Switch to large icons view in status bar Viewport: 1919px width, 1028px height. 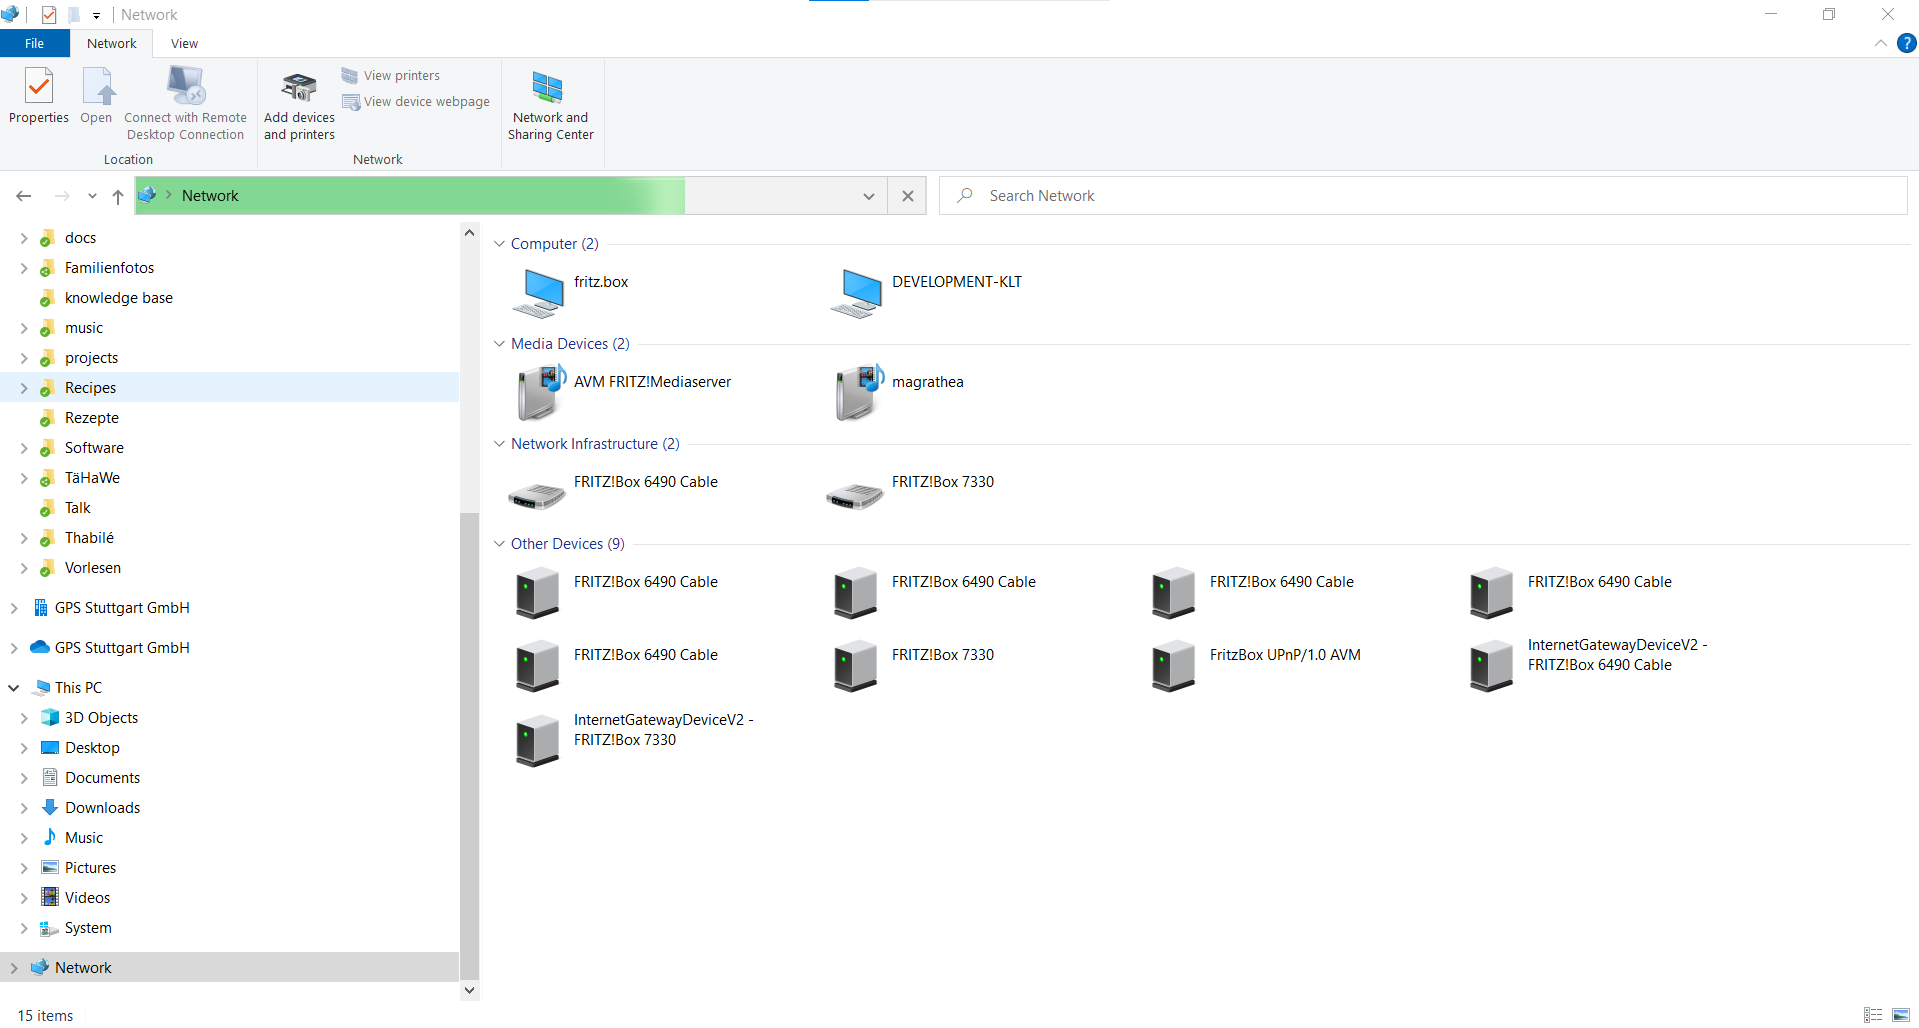click(1901, 1015)
